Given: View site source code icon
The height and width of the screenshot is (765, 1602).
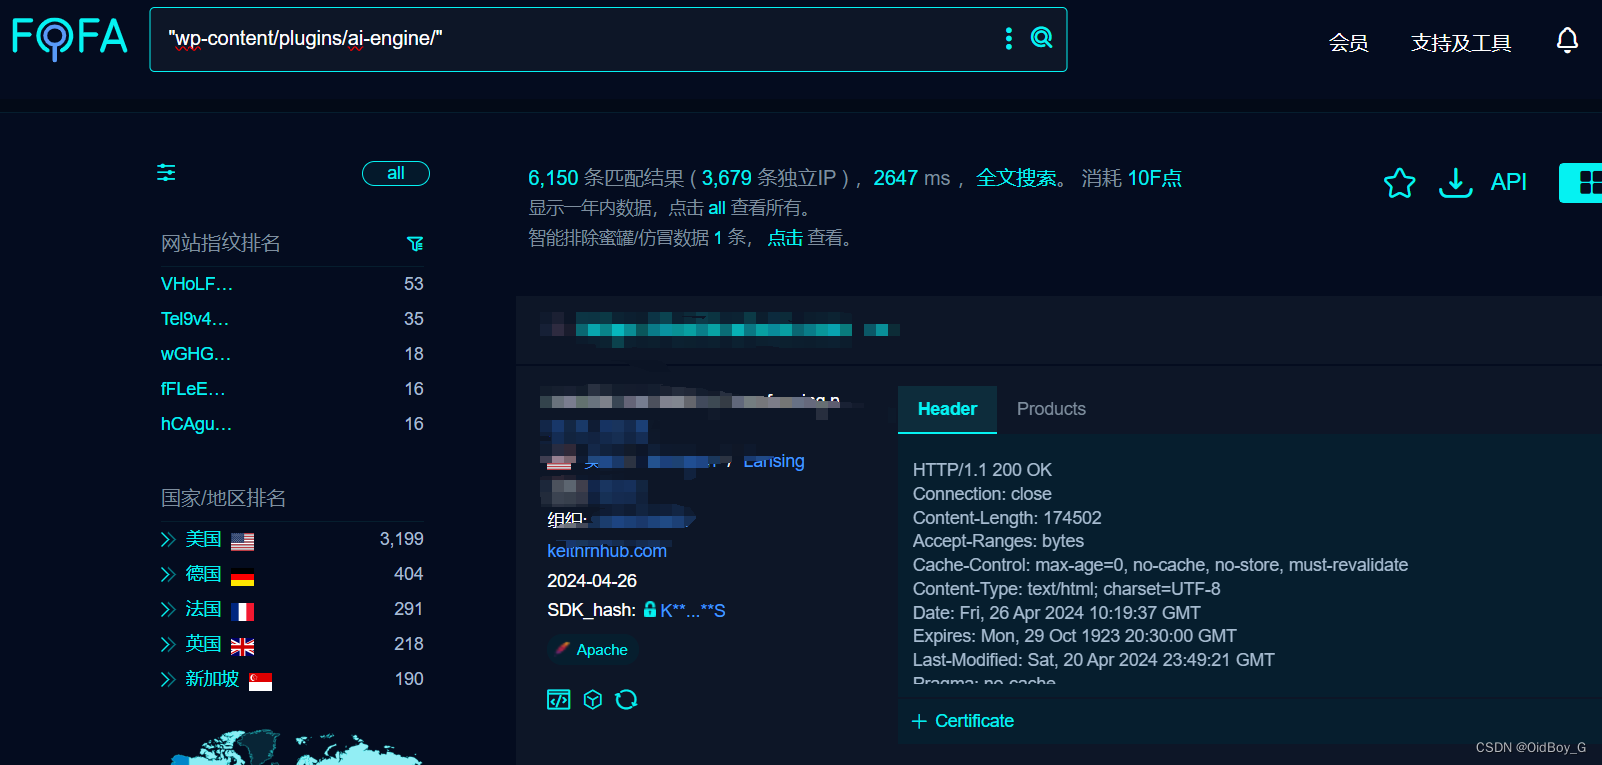Looking at the screenshot, I should pyautogui.click(x=558, y=699).
